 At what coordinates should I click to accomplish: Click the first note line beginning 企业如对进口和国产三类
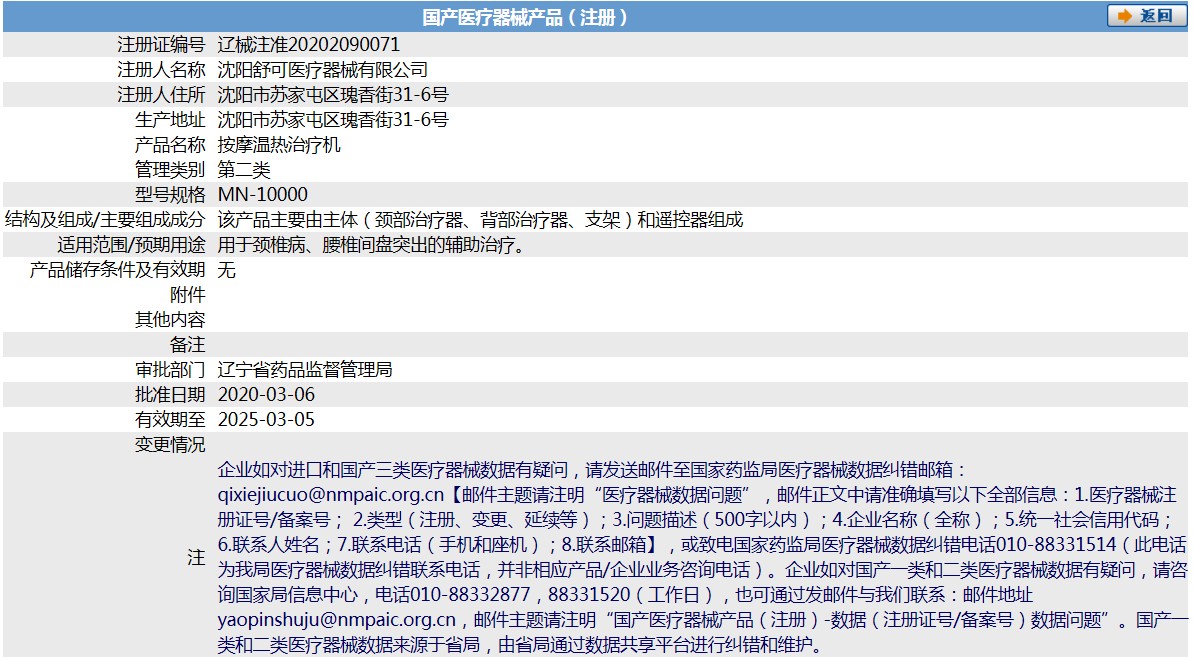click(x=592, y=470)
